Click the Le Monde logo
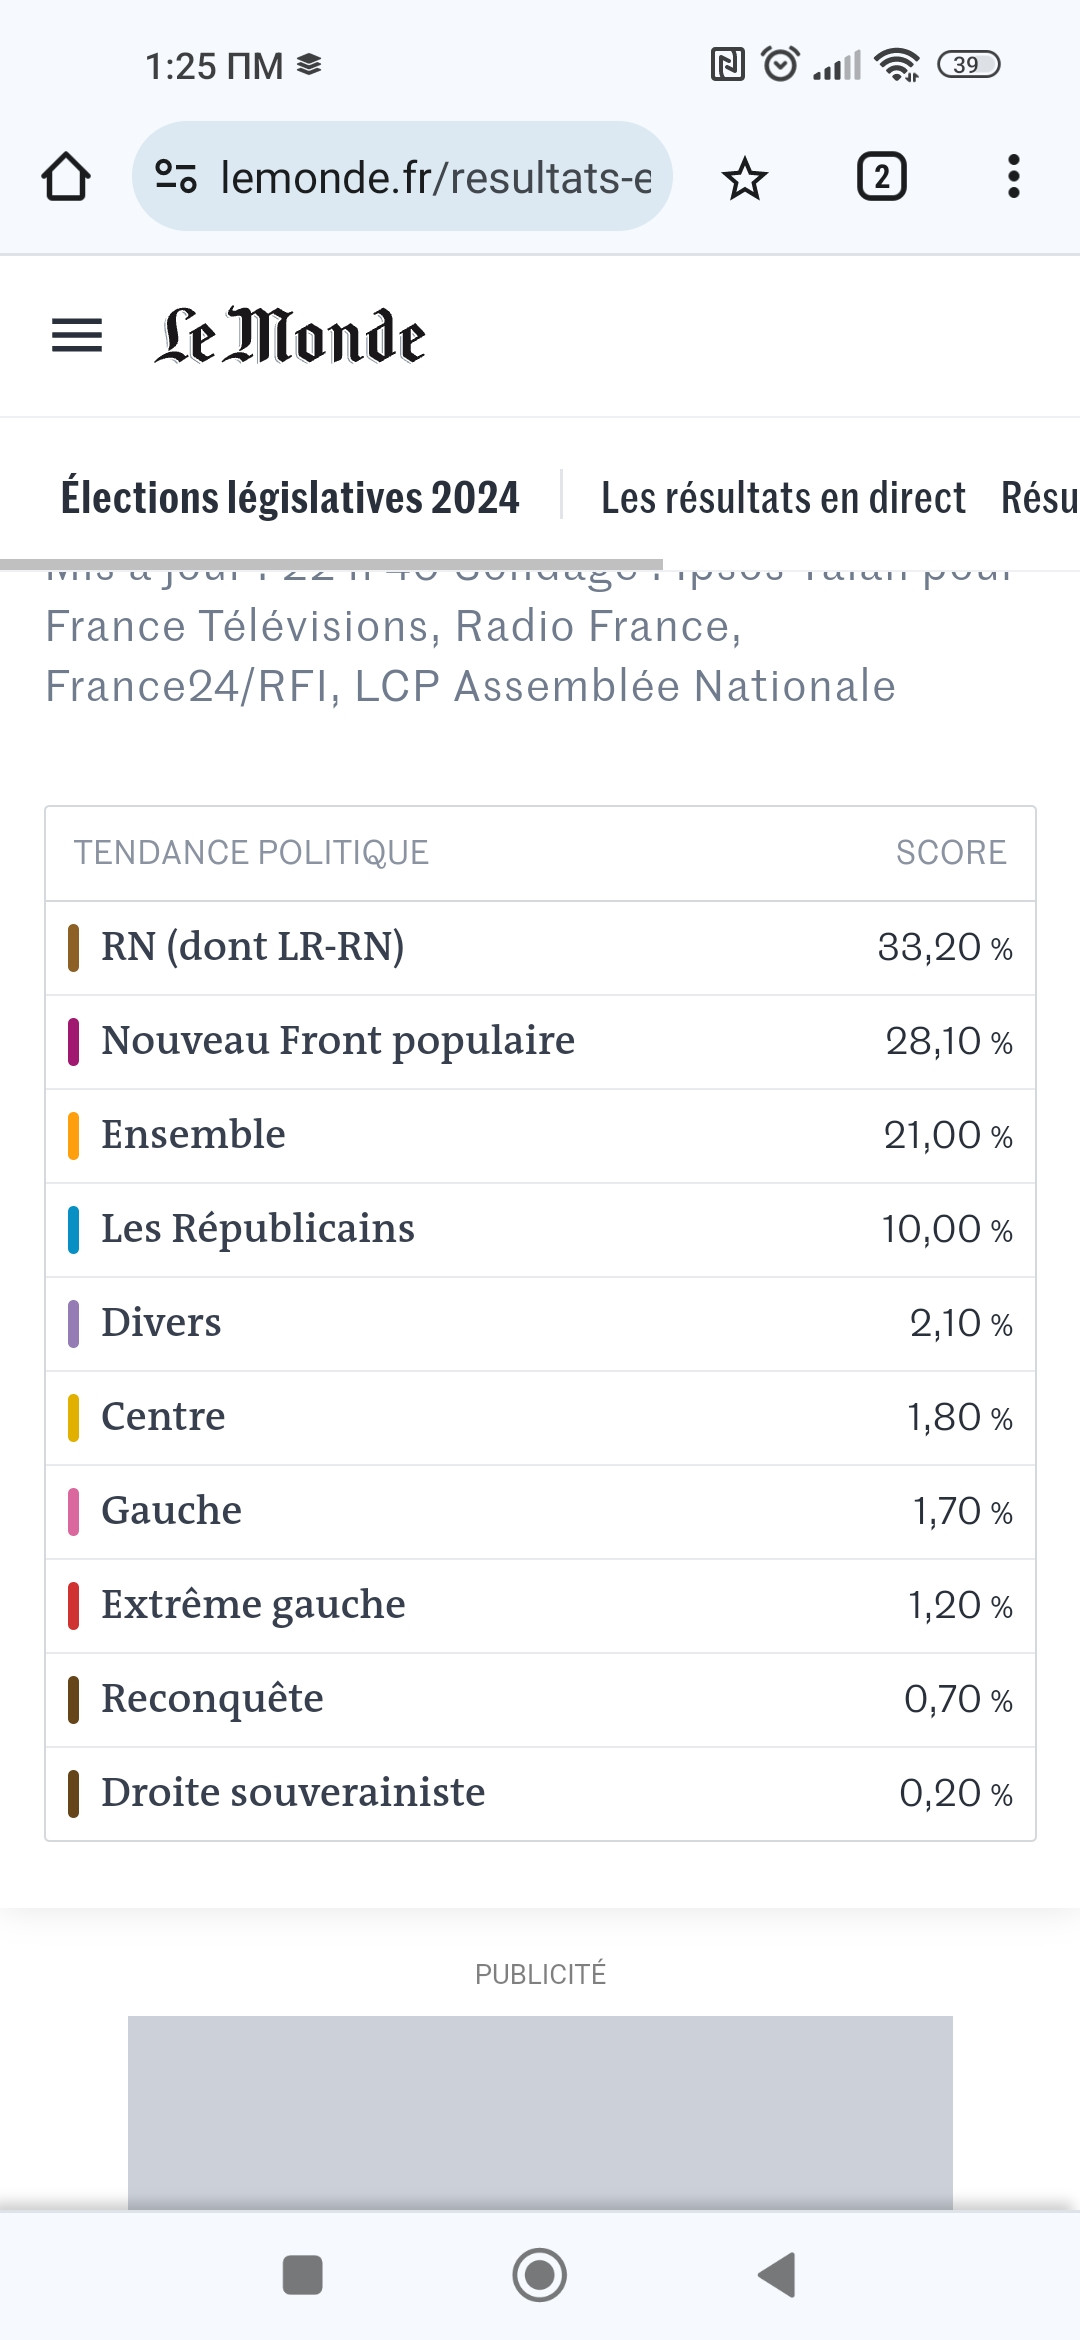 coord(290,336)
